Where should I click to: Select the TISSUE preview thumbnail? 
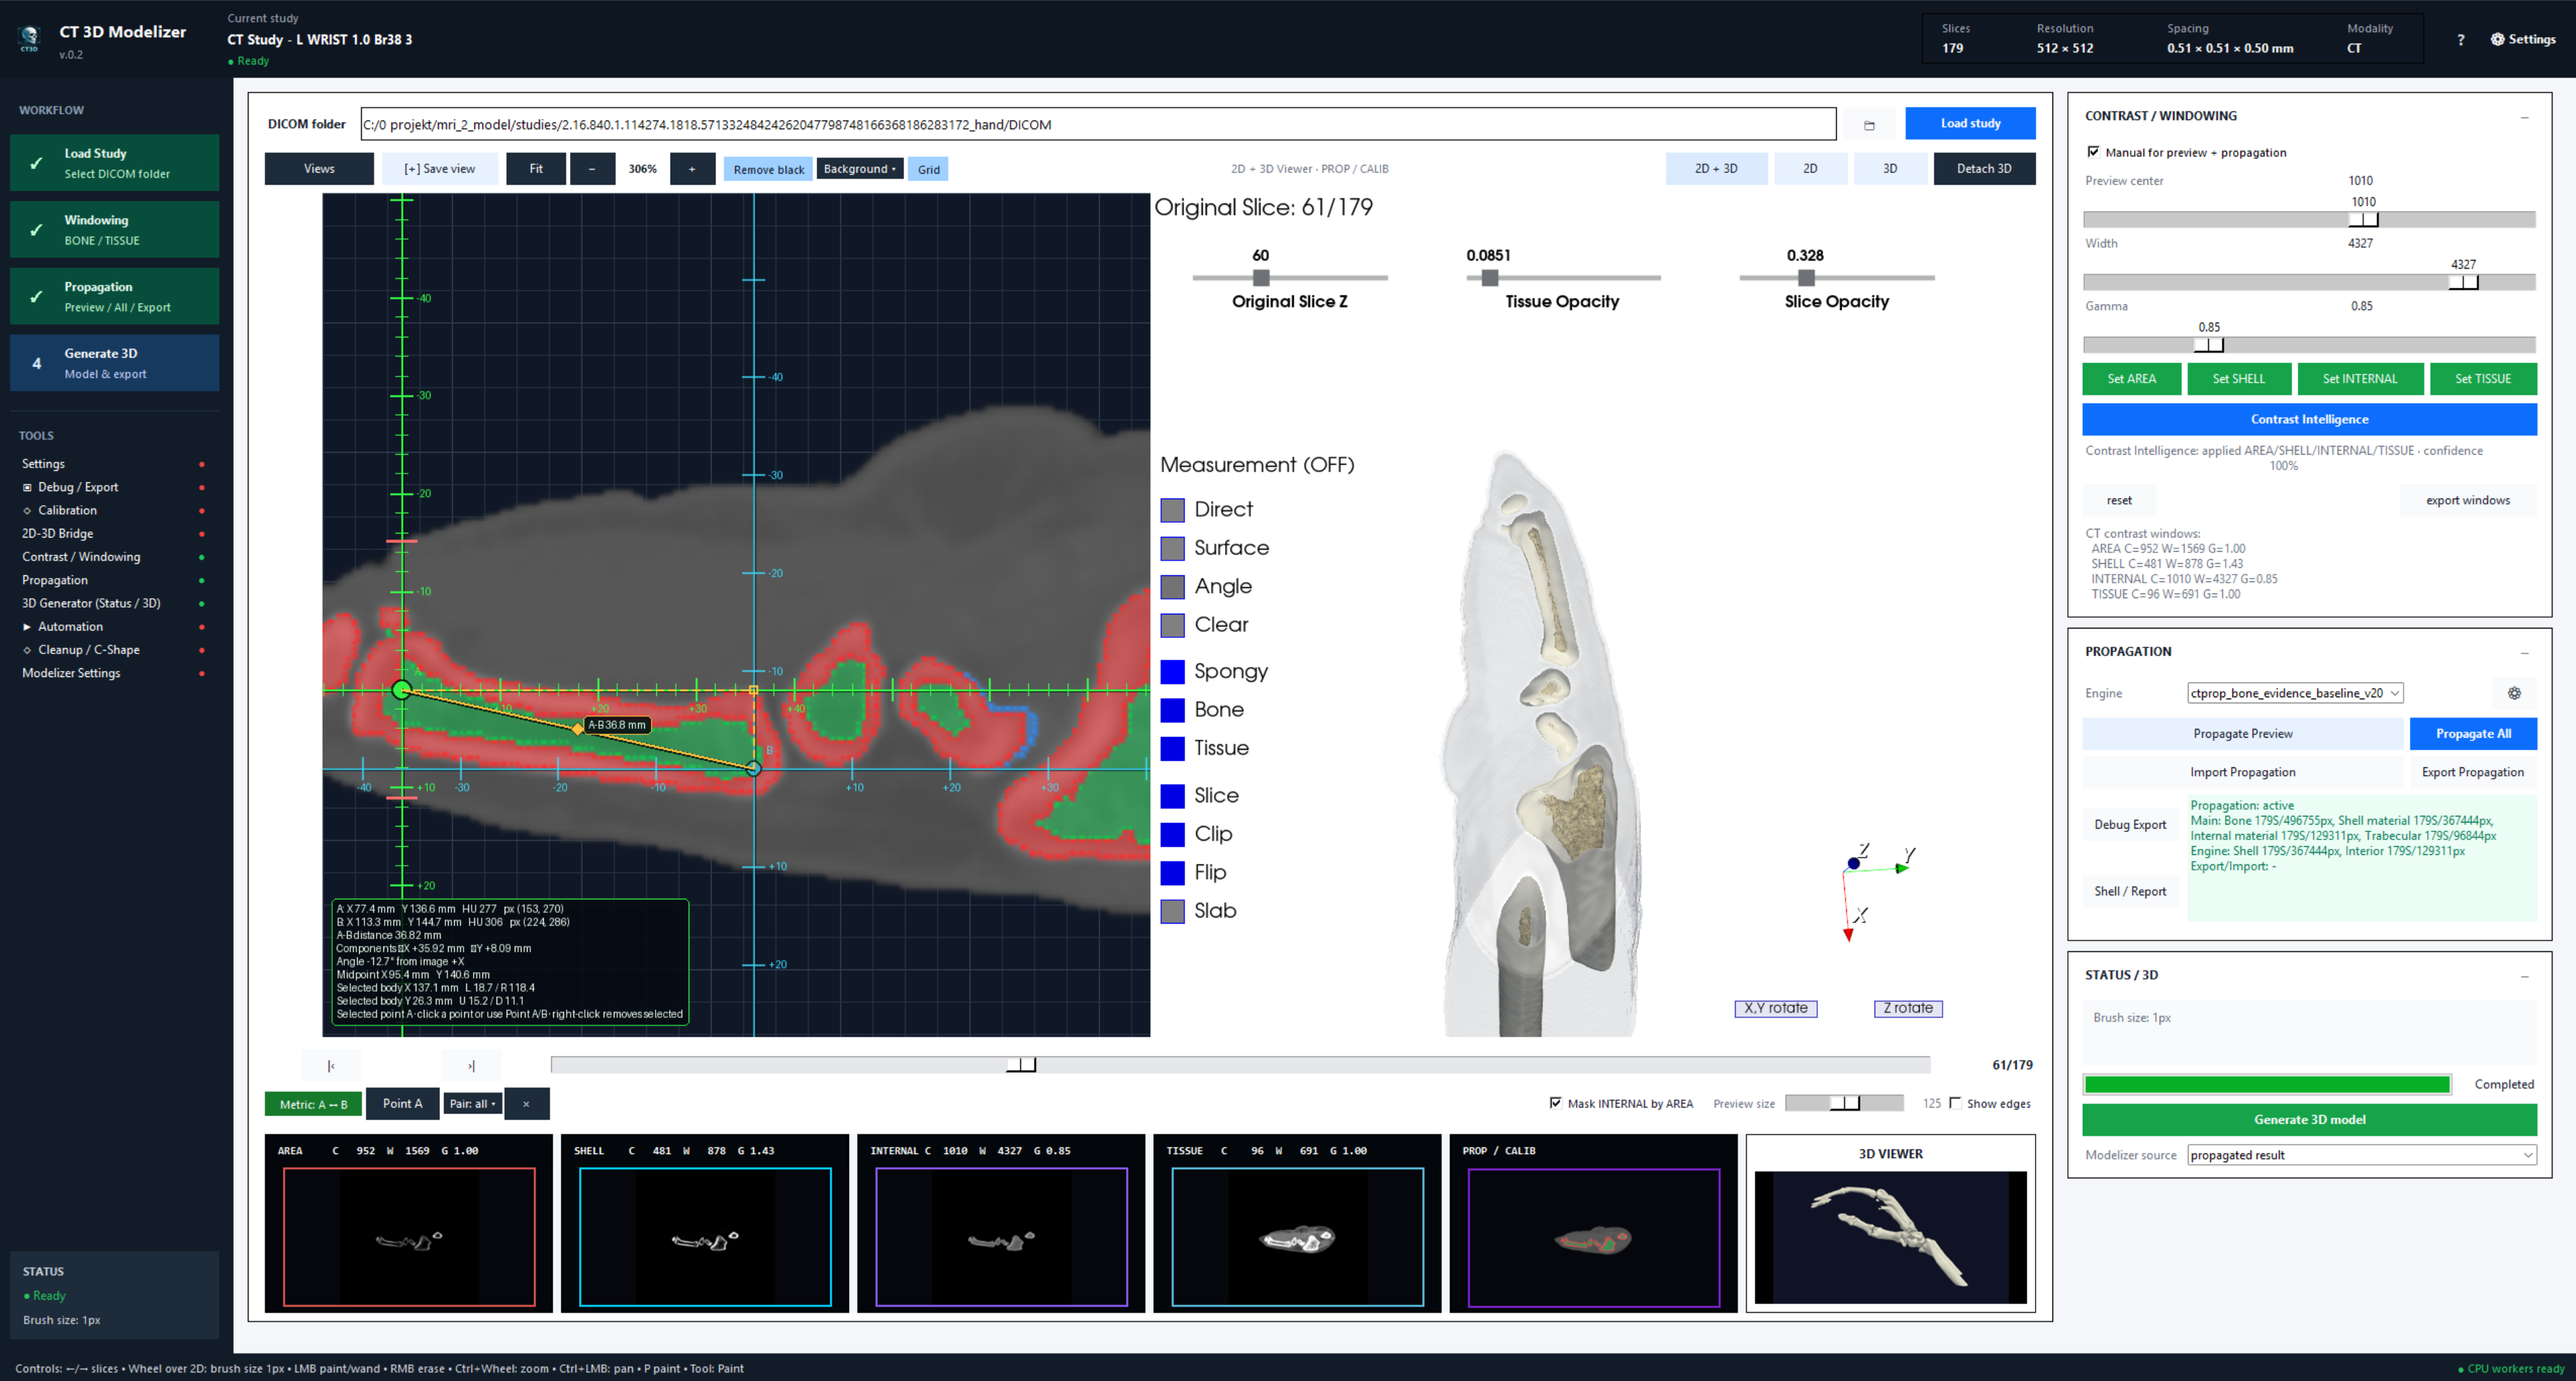pyautogui.click(x=1297, y=1223)
